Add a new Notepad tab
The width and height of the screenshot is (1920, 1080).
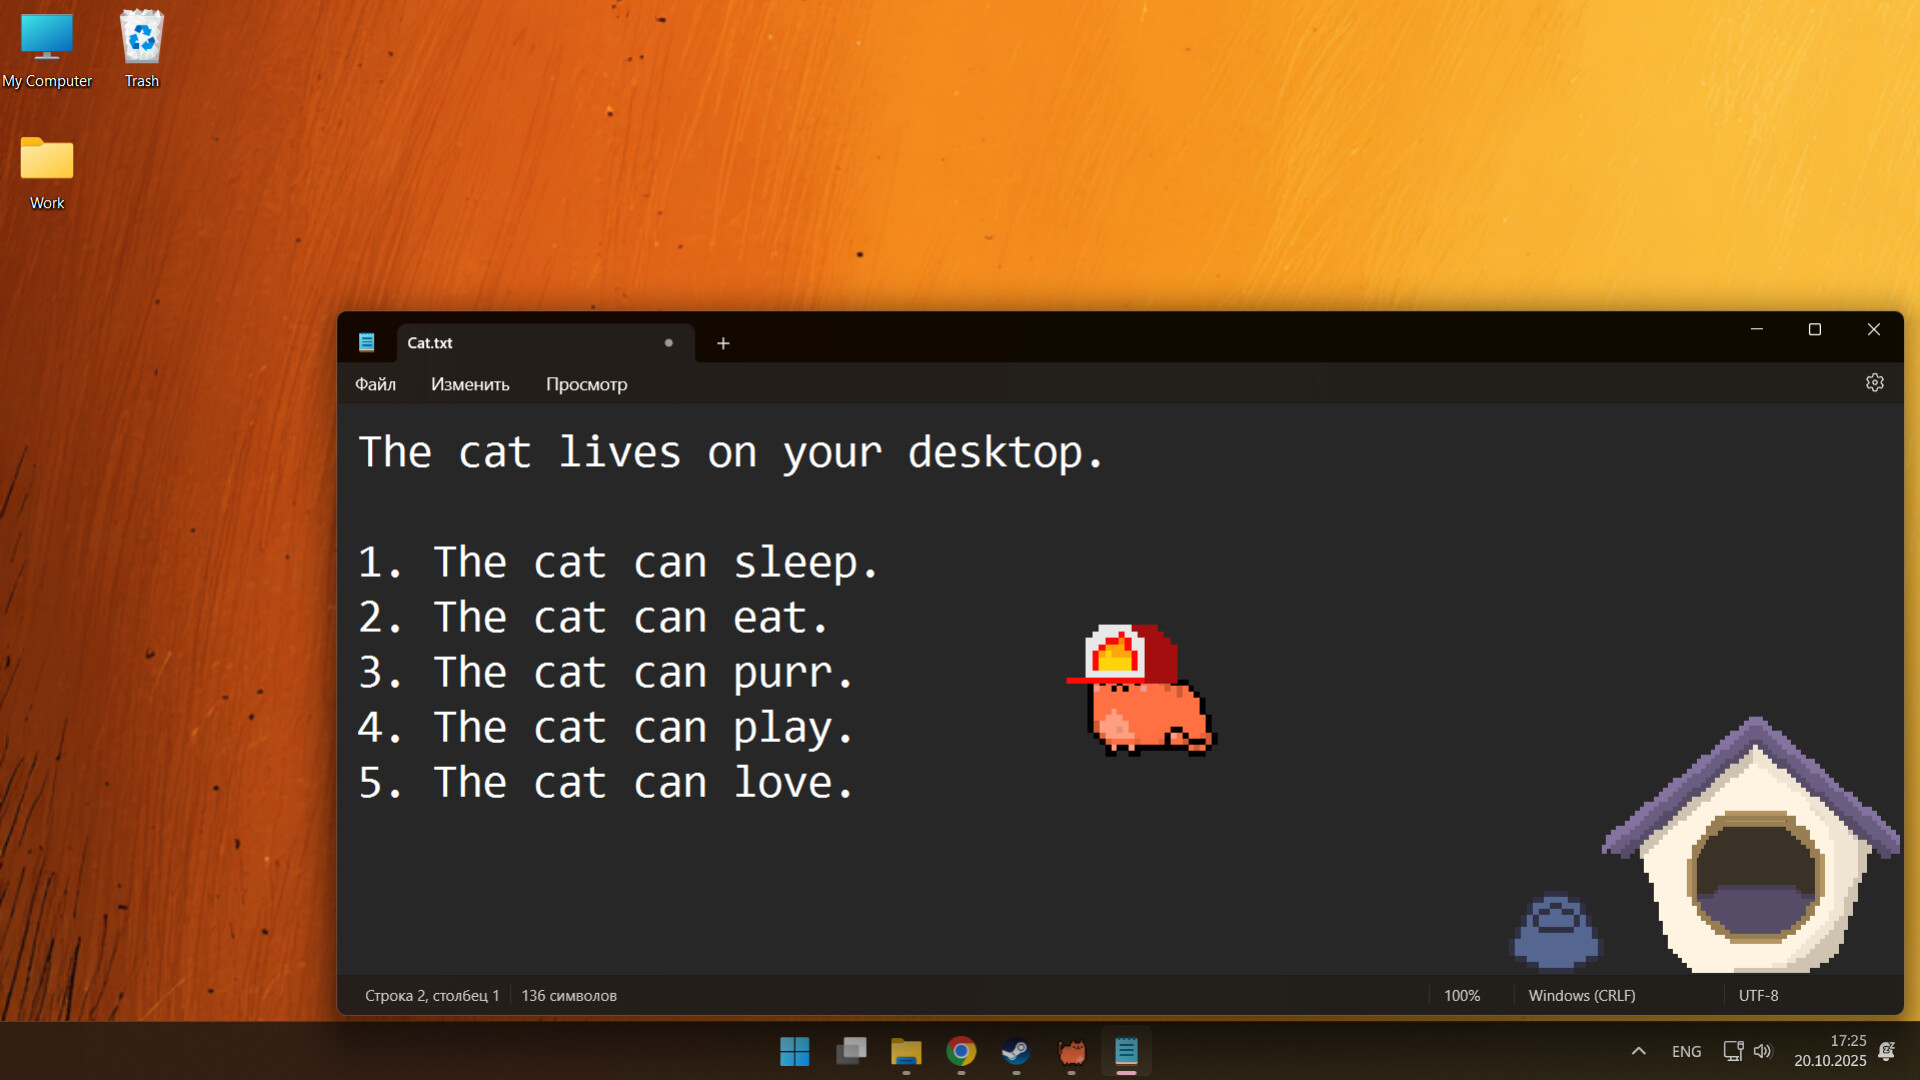pyautogui.click(x=723, y=343)
